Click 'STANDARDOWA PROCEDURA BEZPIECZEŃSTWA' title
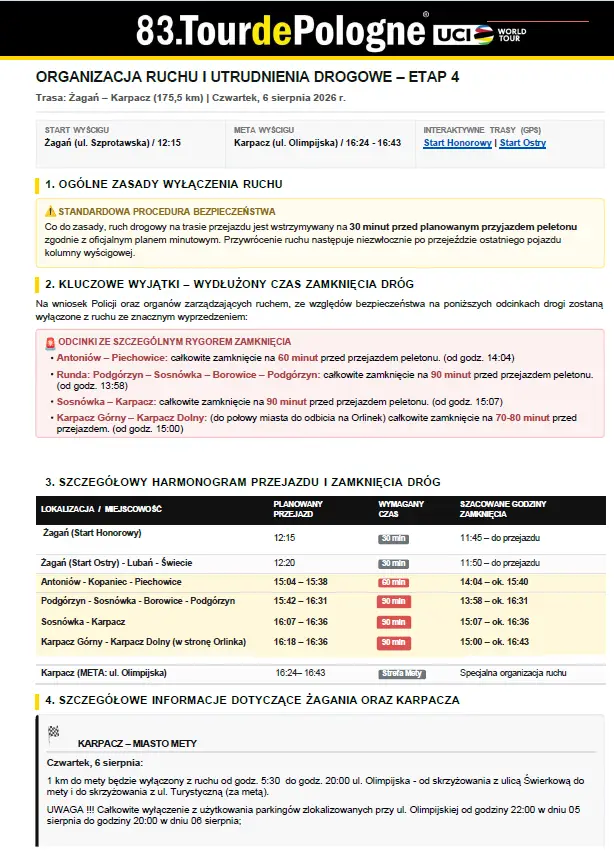614x857 pixels. tap(167, 212)
